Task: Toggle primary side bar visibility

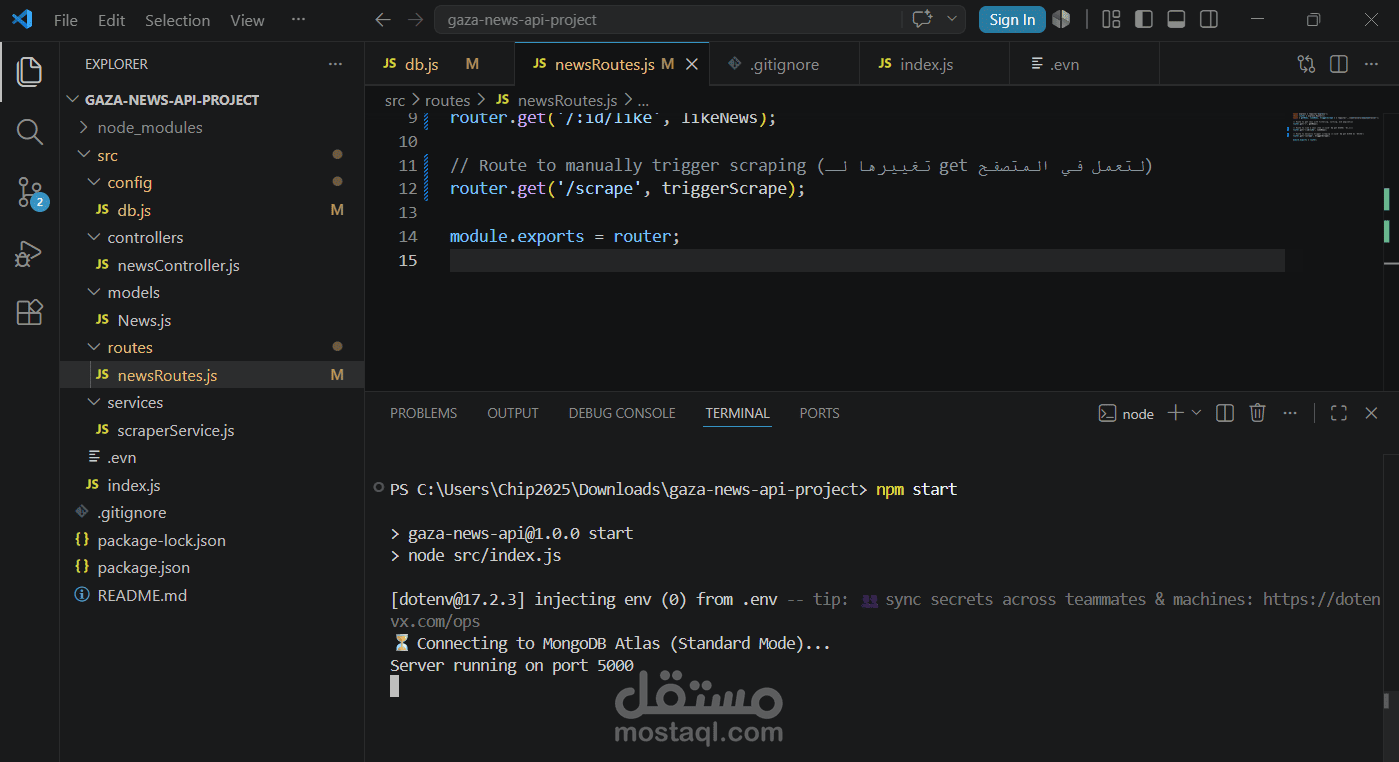Action: coord(1144,19)
